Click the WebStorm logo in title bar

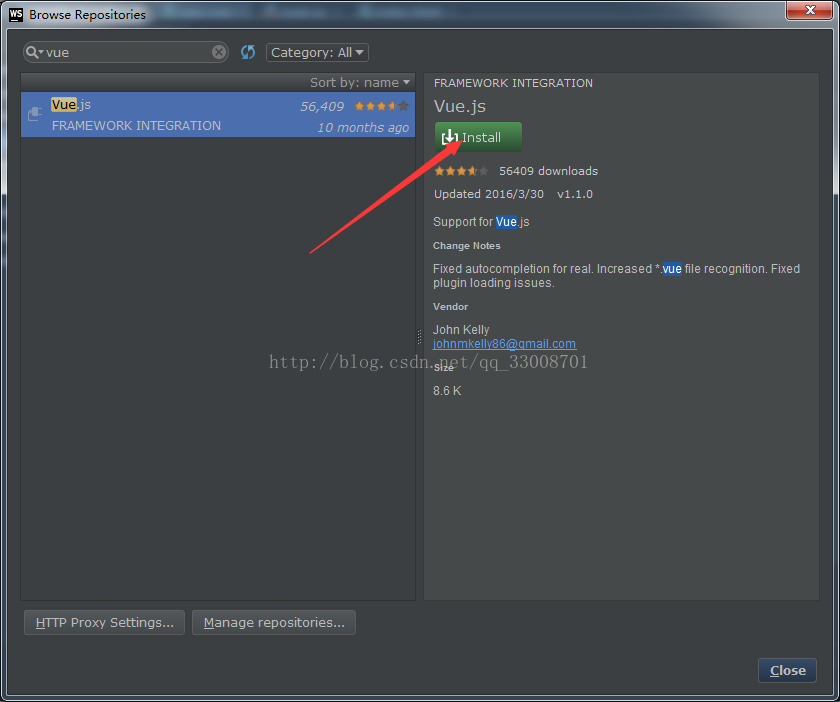click(x=16, y=14)
